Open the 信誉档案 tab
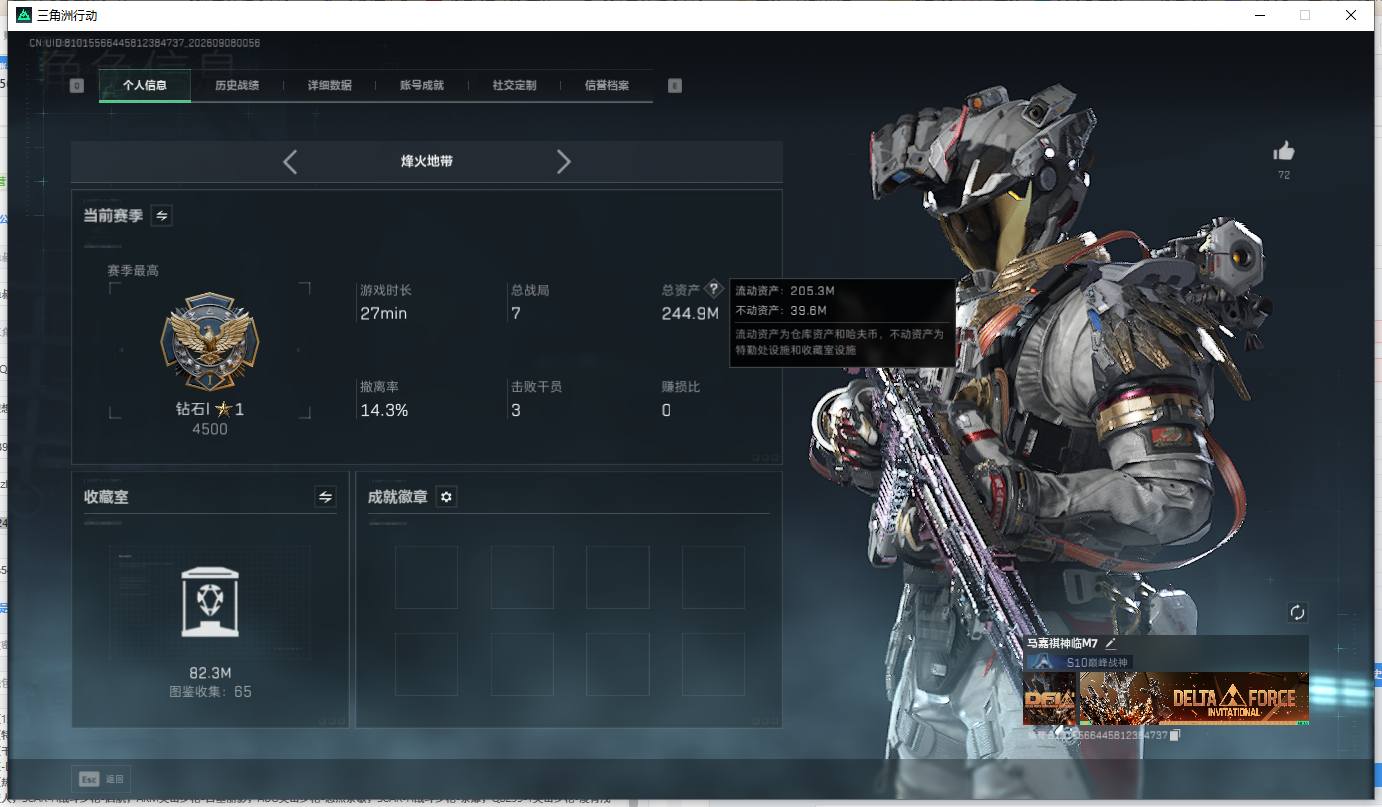The width and height of the screenshot is (1382, 807). click(x=607, y=86)
